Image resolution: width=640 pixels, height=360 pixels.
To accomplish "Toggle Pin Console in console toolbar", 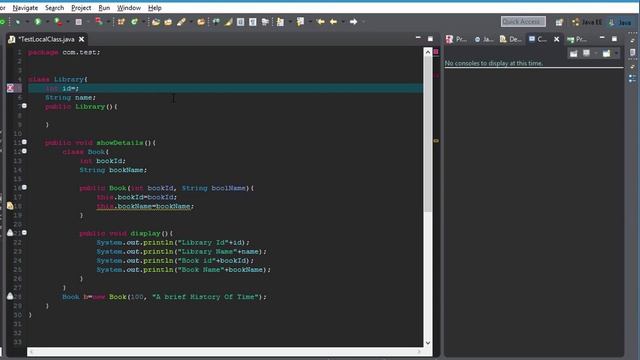I will [x=573, y=53].
